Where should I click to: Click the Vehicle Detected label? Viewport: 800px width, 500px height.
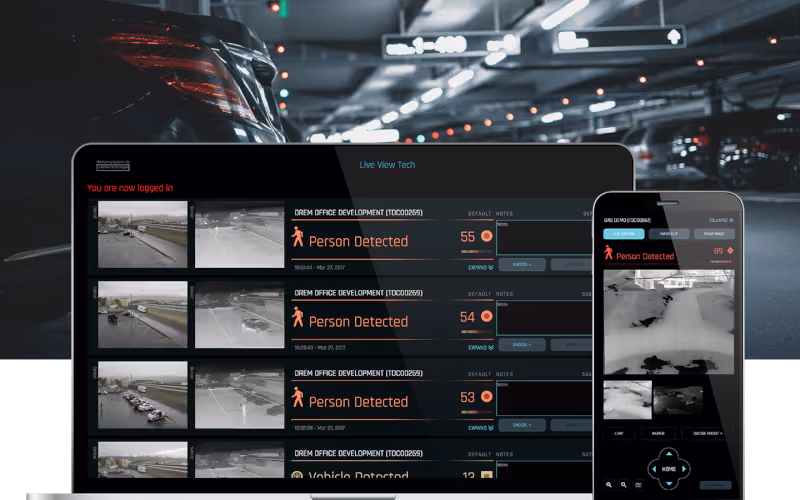[x=358, y=474]
